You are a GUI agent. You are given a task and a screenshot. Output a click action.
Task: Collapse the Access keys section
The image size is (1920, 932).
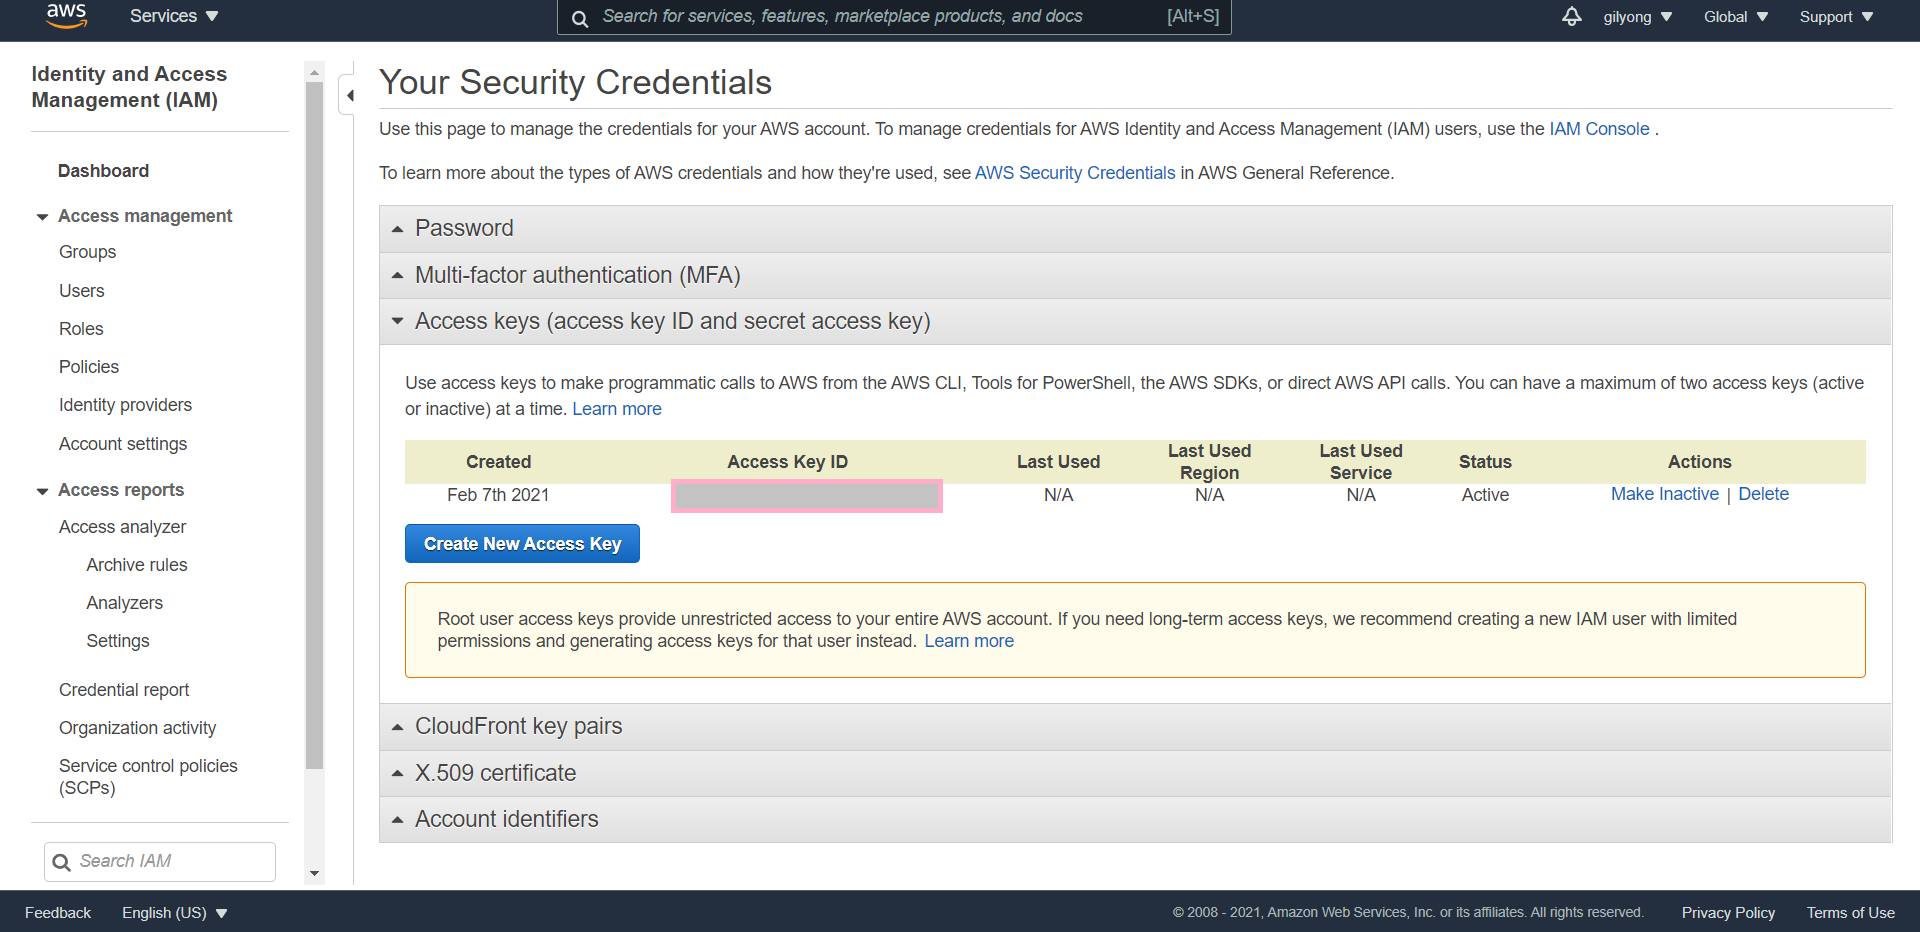pyautogui.click(x=1135, y=321)
